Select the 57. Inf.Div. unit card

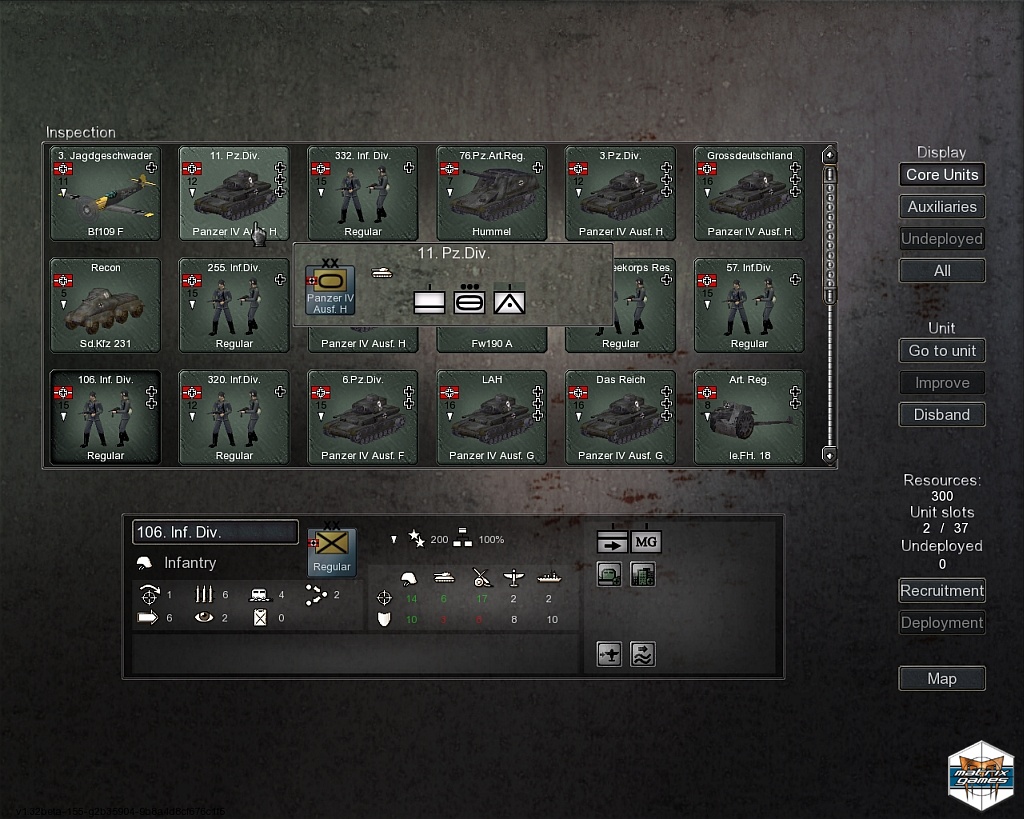tap(749, 306)
